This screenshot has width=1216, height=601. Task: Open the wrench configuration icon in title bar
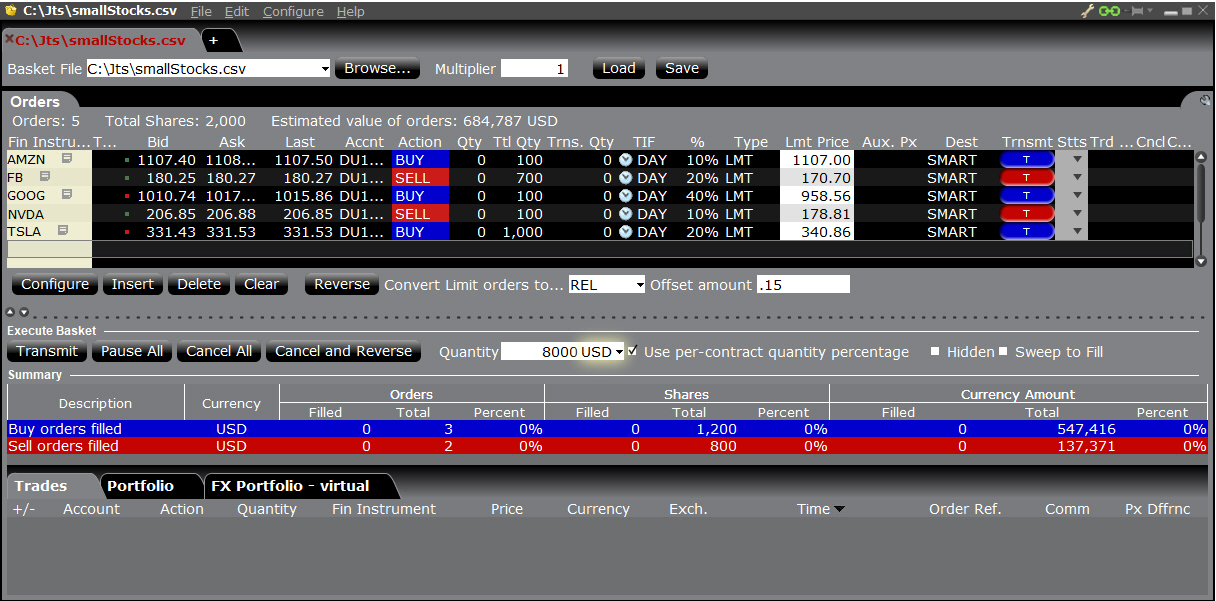pos(1088,11)
